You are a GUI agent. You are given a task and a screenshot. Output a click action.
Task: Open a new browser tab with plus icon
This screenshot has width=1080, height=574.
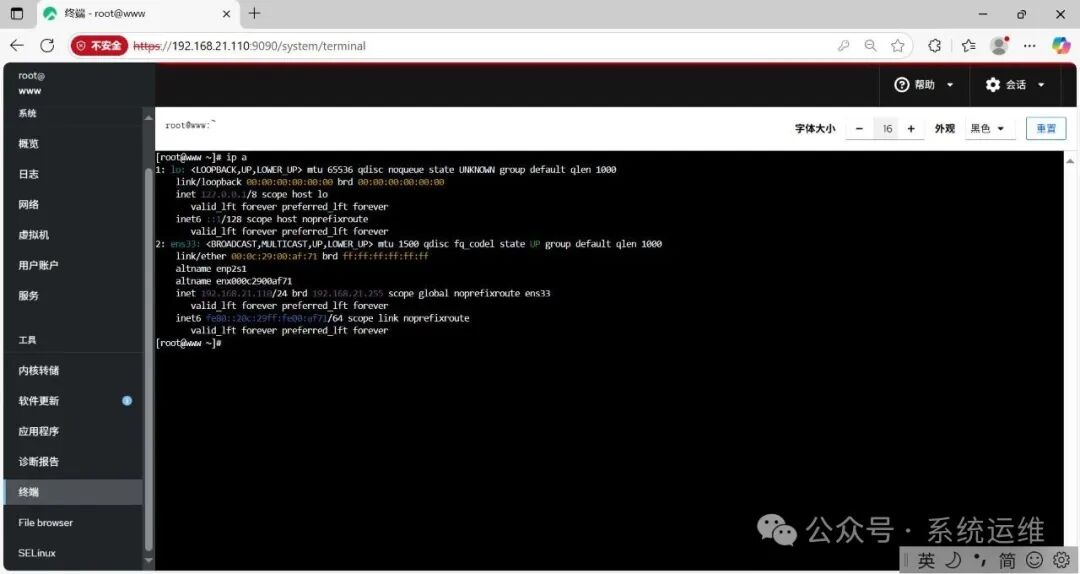point(254,13)
